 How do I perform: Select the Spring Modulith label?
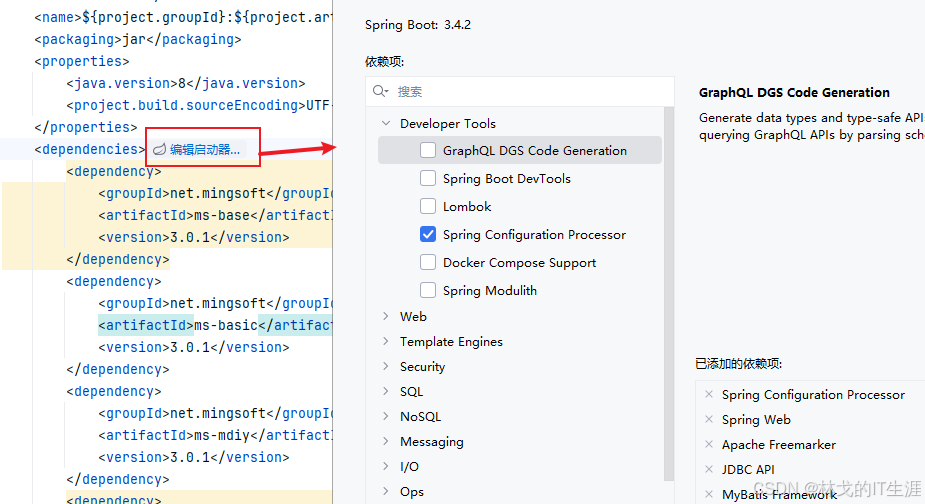tap(490, 290)
